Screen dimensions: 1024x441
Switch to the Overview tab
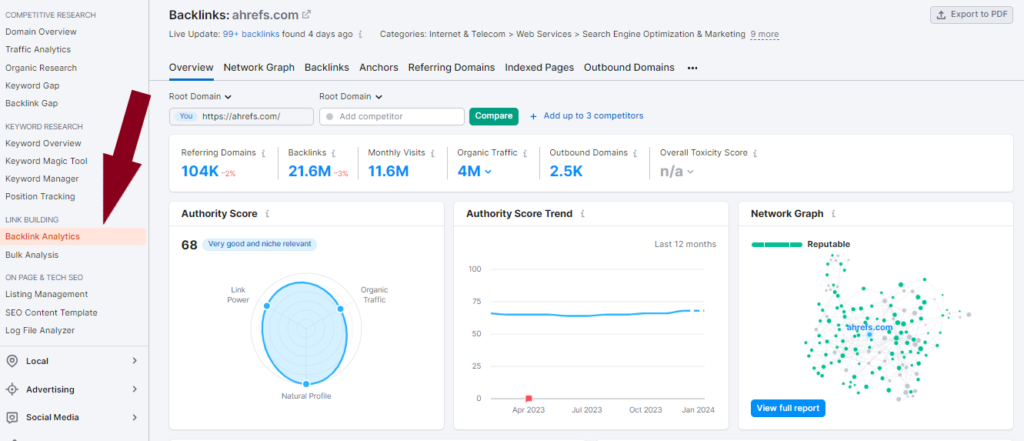click(191, 67)
